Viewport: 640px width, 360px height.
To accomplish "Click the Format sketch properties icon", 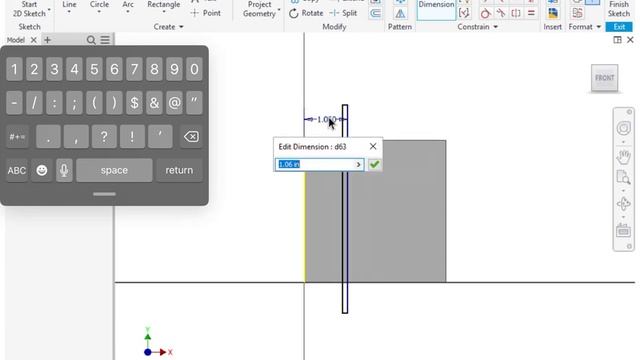I will point(577,13).
